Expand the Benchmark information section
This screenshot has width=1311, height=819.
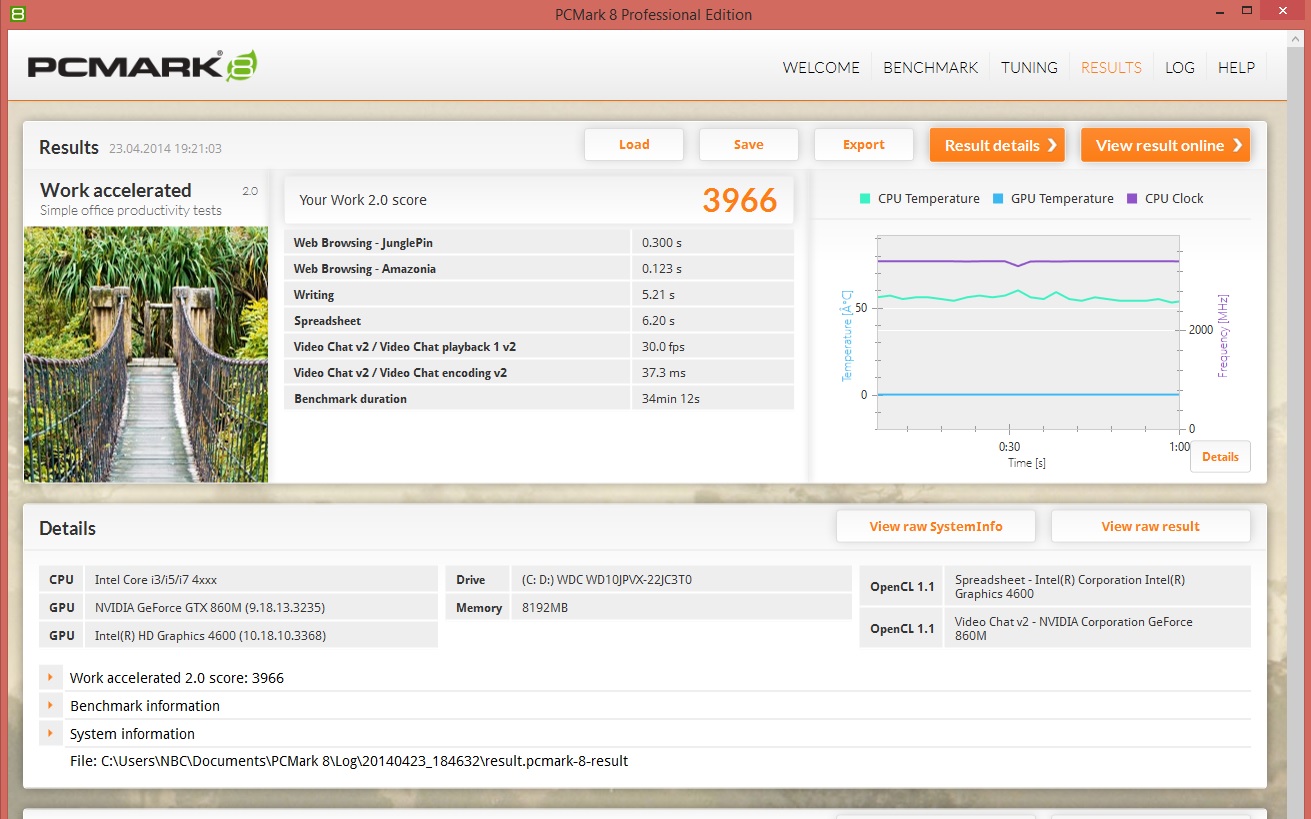click(49, 705)
